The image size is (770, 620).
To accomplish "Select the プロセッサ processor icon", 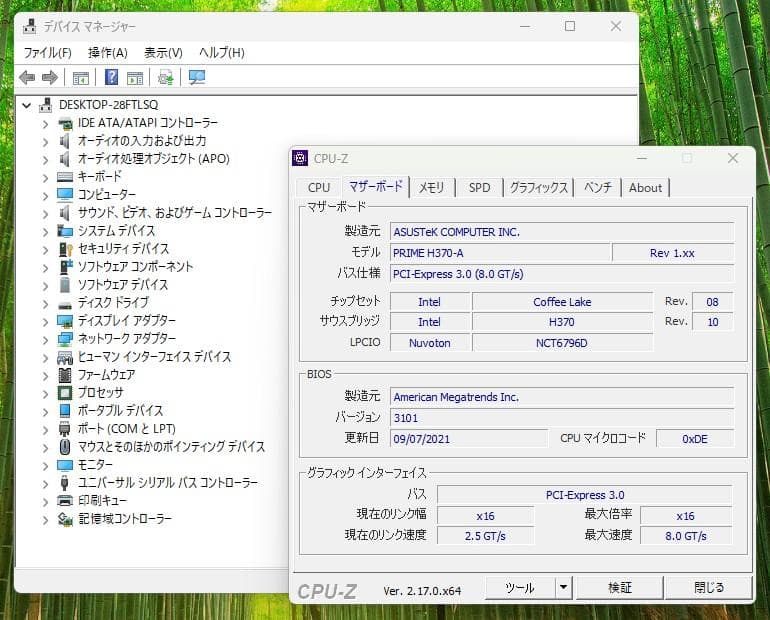I will pyautogui.click(x=65, y=393).
